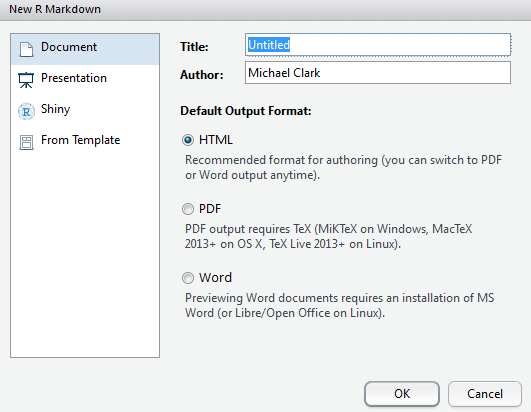
Task: Select the HTML output format radio button
Action: (x=188, y=140)
